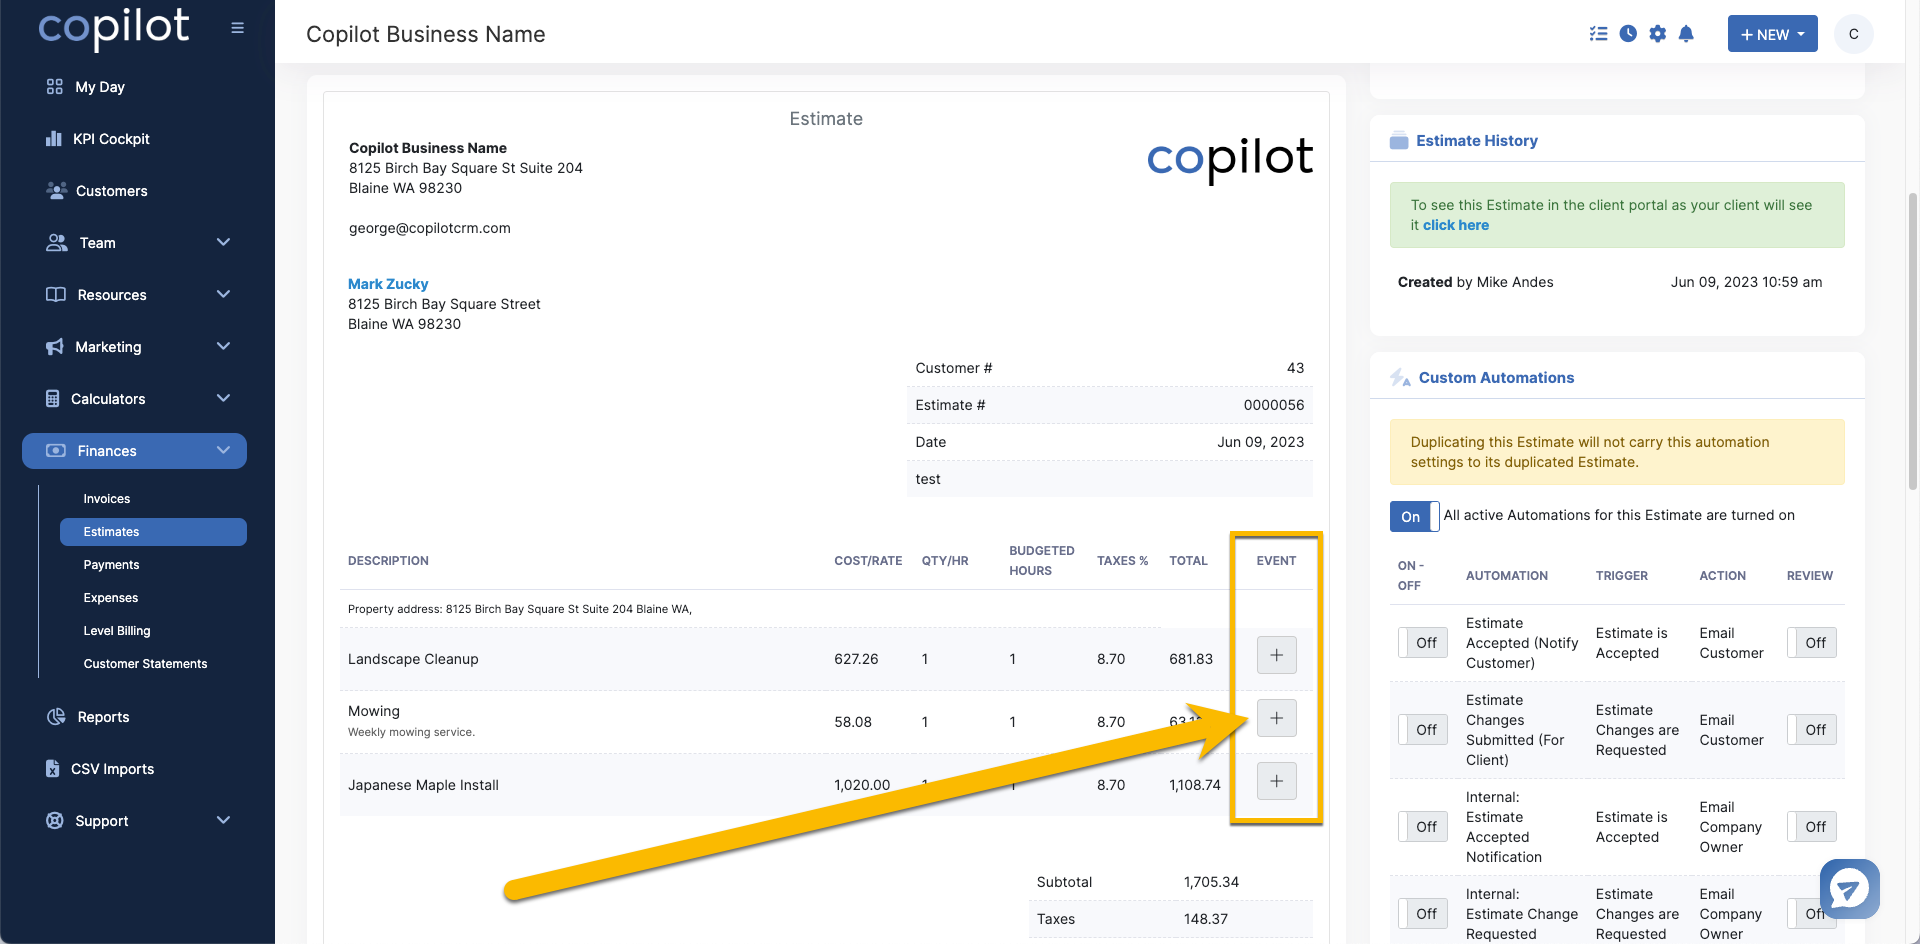Click the george@copilotcrm.com email text
Screen dimensions: 1920x944
point(430,228)
